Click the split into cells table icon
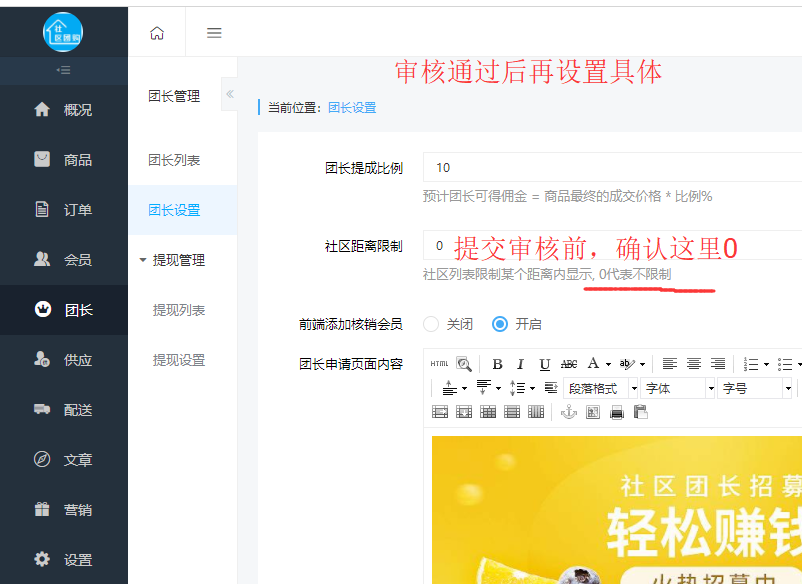802x584 pixels. click(x=488, y=412)
